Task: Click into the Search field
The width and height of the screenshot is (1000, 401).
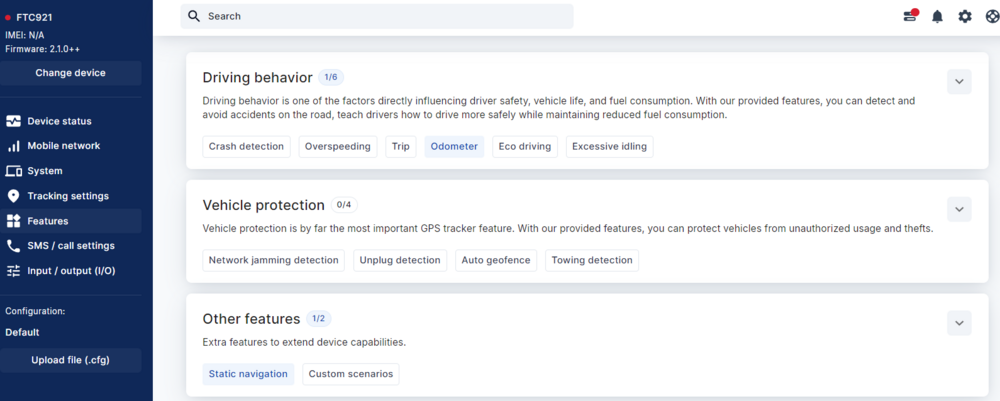Action: [380, 16]
